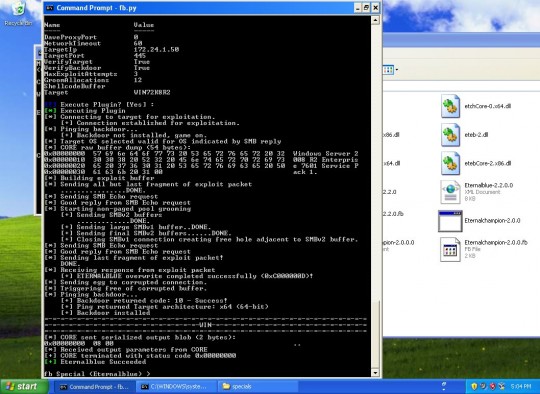Image resolution: width=540 pixels, height=394 pixels.
Task: Click the Start button
Action: [24, 386]
